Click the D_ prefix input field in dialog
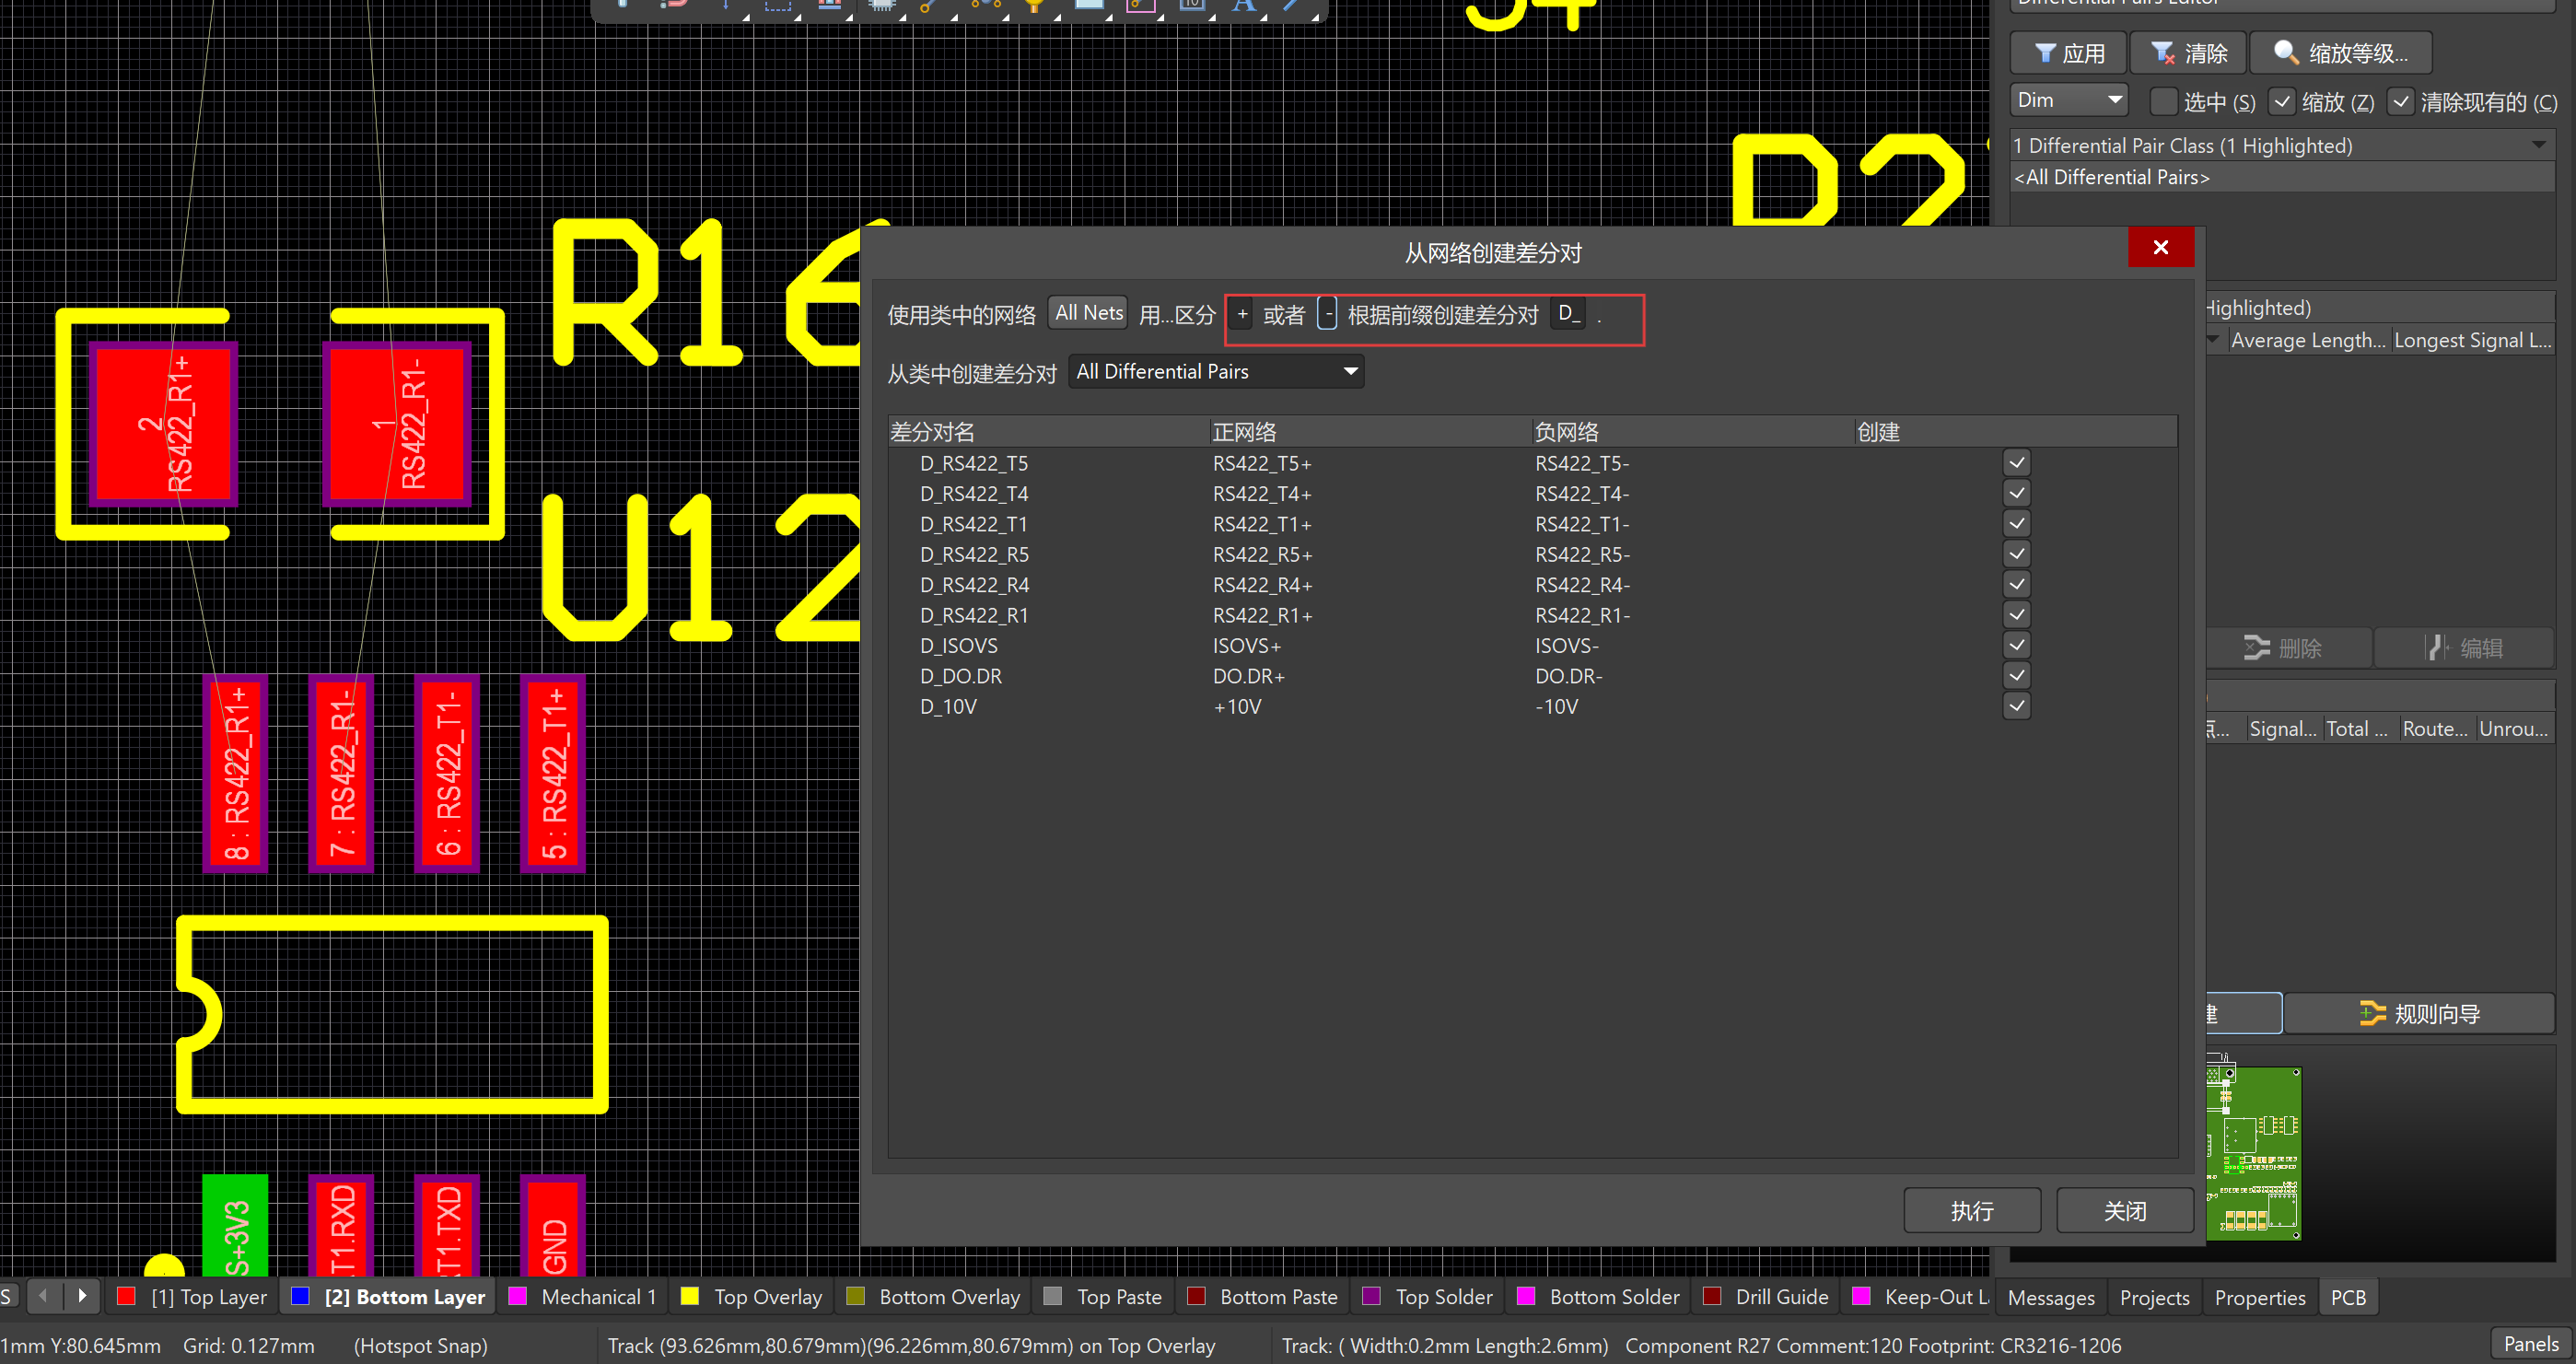The height and width of the screenshot is (1364, 2576). pyautogui.click(x=1568, y=313)
